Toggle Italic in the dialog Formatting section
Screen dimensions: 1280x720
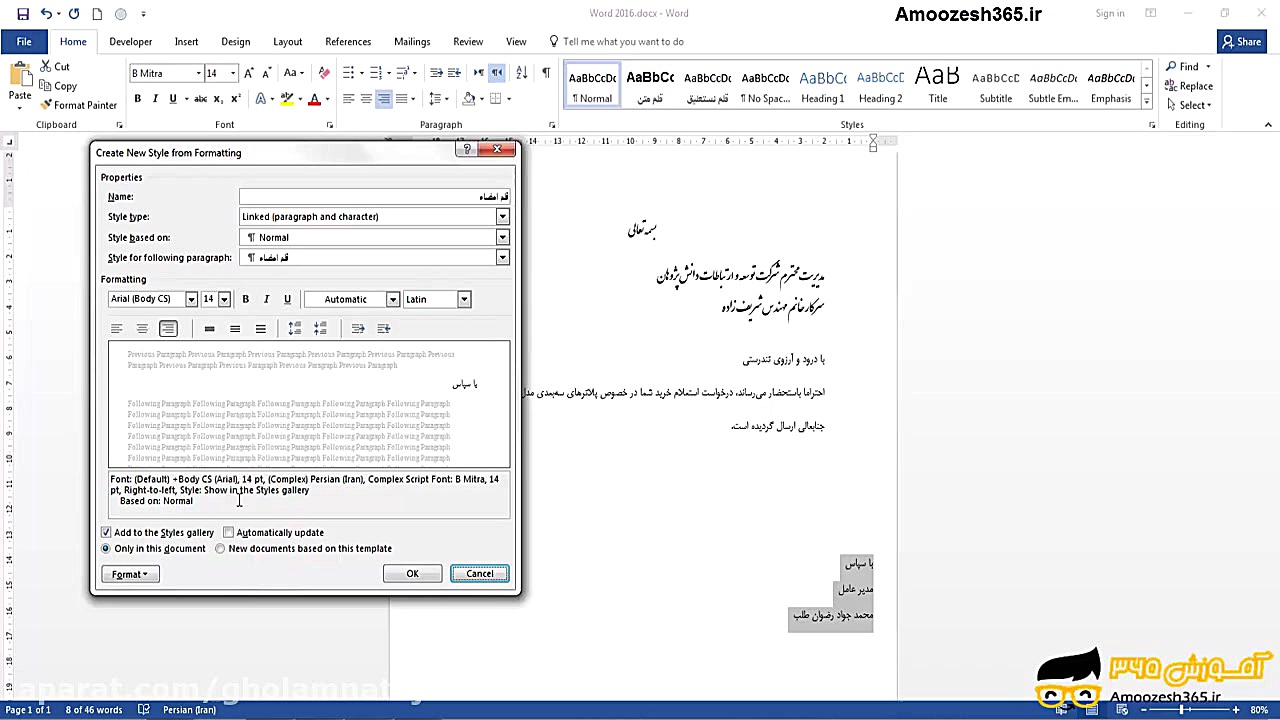[266, 299]
